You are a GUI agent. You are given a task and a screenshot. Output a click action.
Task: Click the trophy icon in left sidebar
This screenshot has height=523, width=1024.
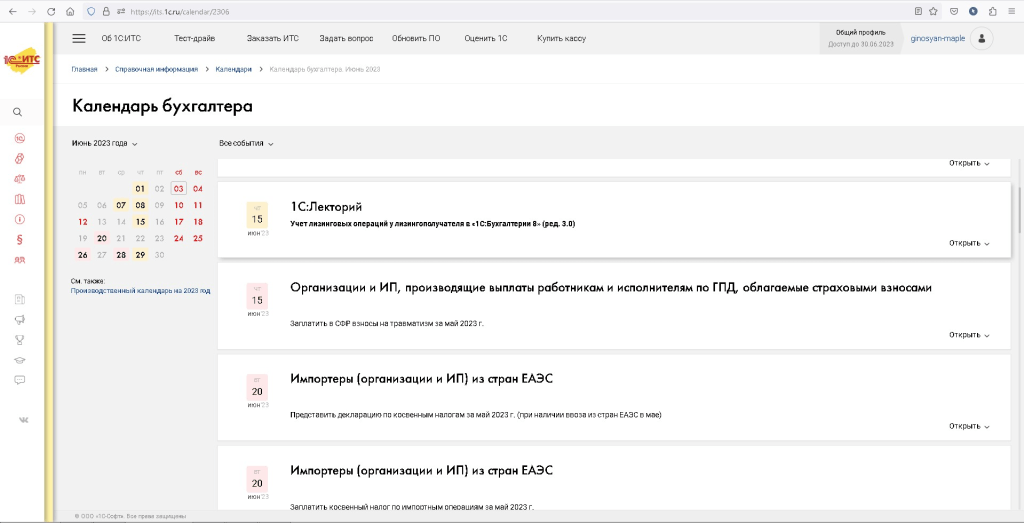pos(19,339)
